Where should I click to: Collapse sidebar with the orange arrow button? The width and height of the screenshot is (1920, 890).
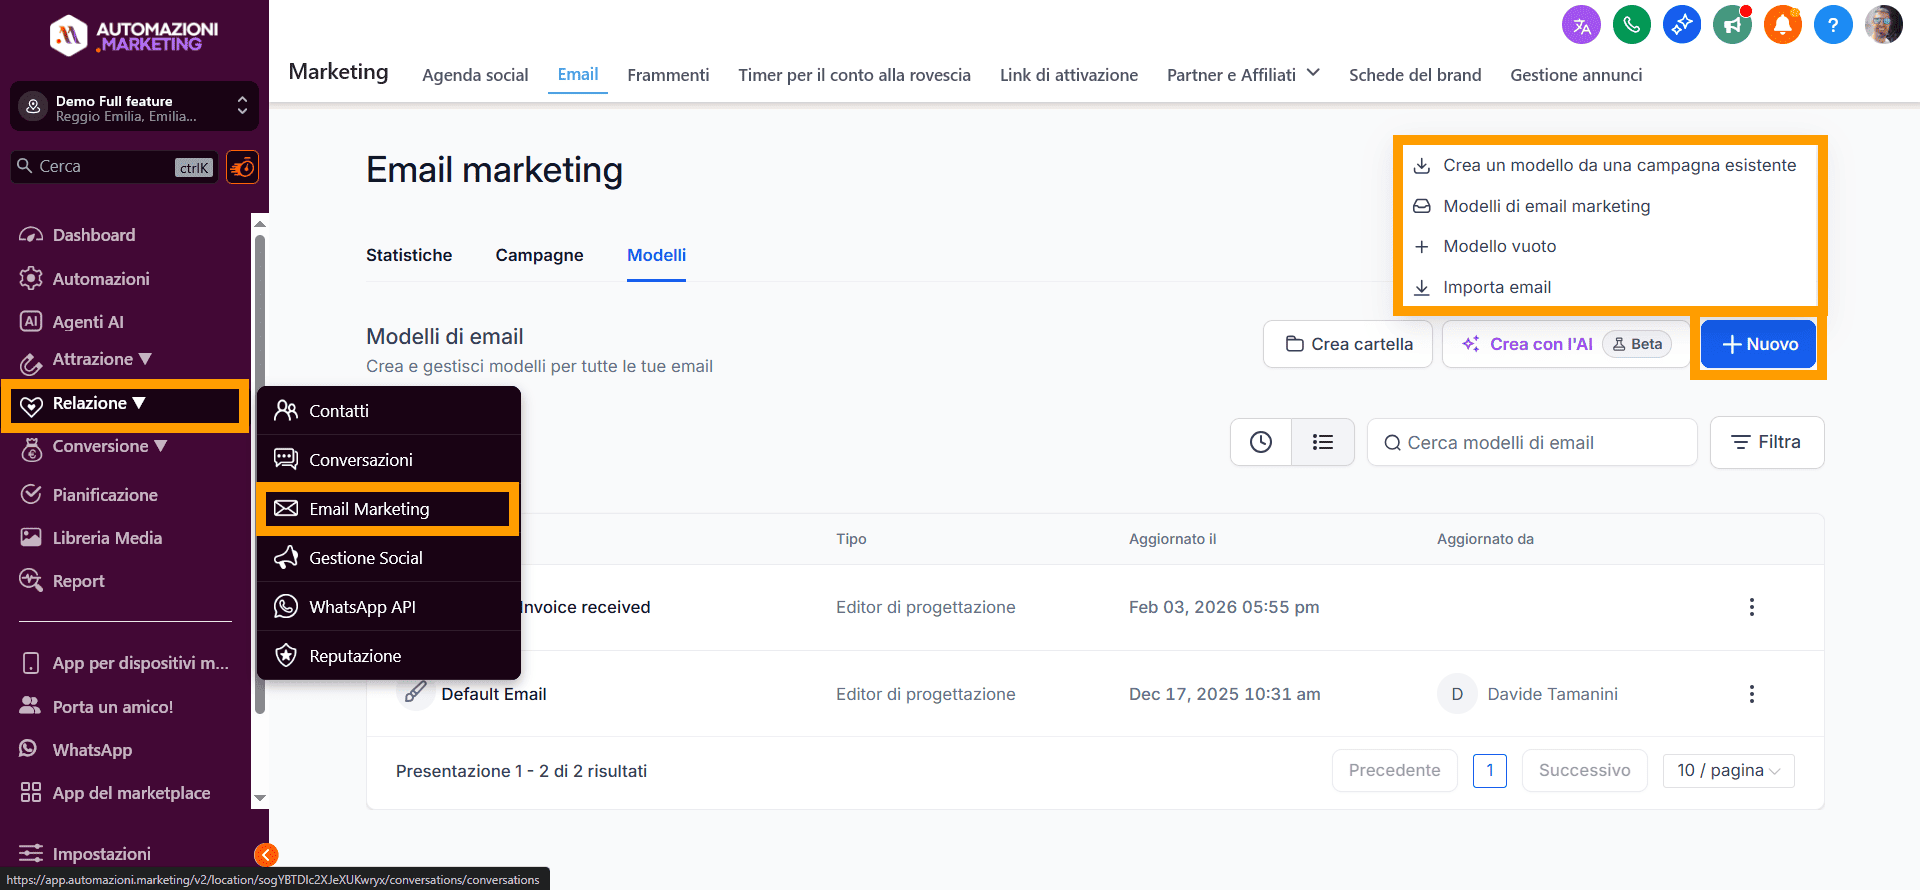(x=266, y=854)
